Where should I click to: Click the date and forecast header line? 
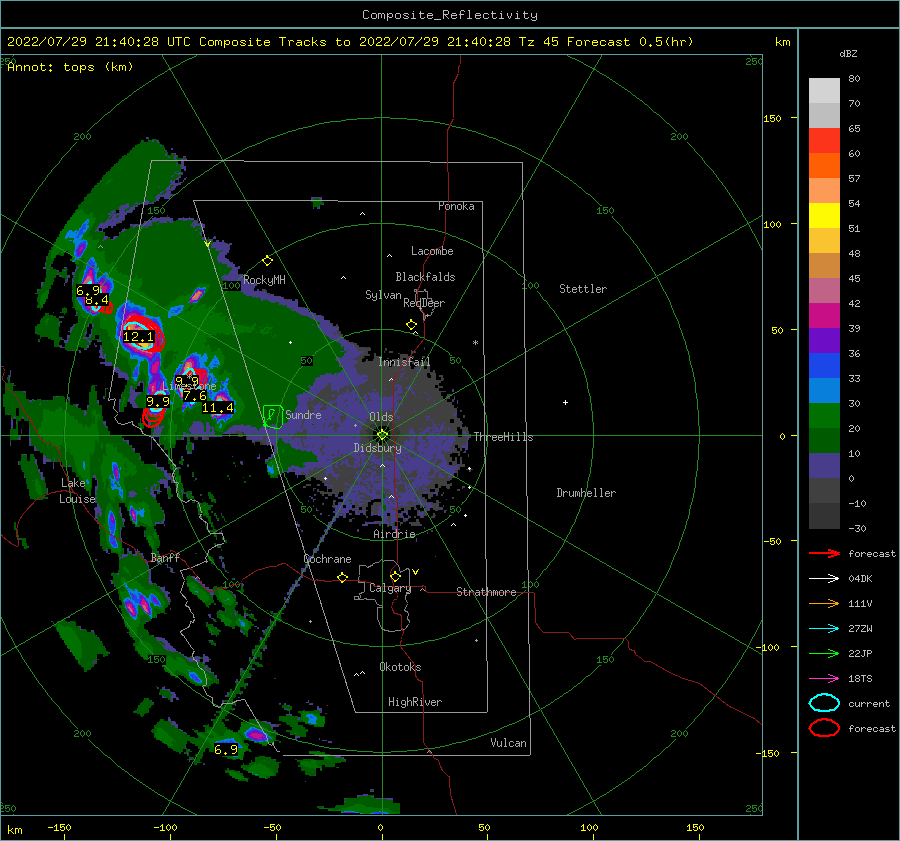(x=350, y=42)
